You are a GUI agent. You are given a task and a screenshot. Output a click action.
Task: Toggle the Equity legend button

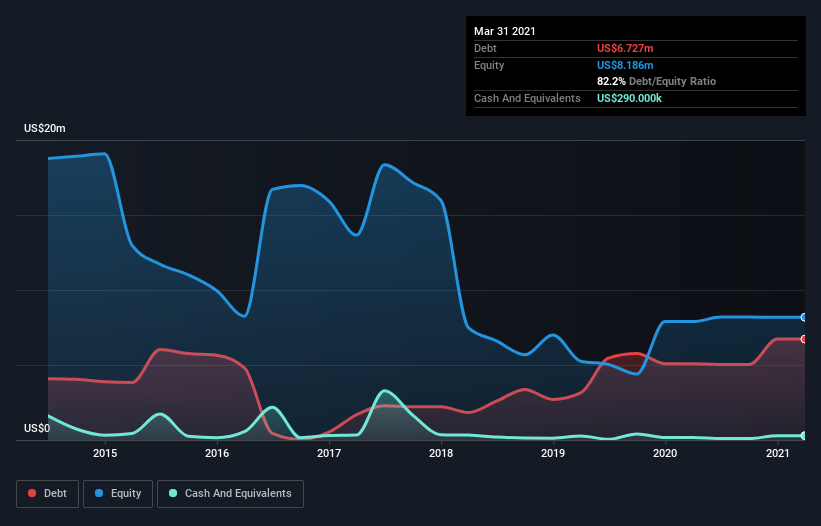tap(118, 494)
